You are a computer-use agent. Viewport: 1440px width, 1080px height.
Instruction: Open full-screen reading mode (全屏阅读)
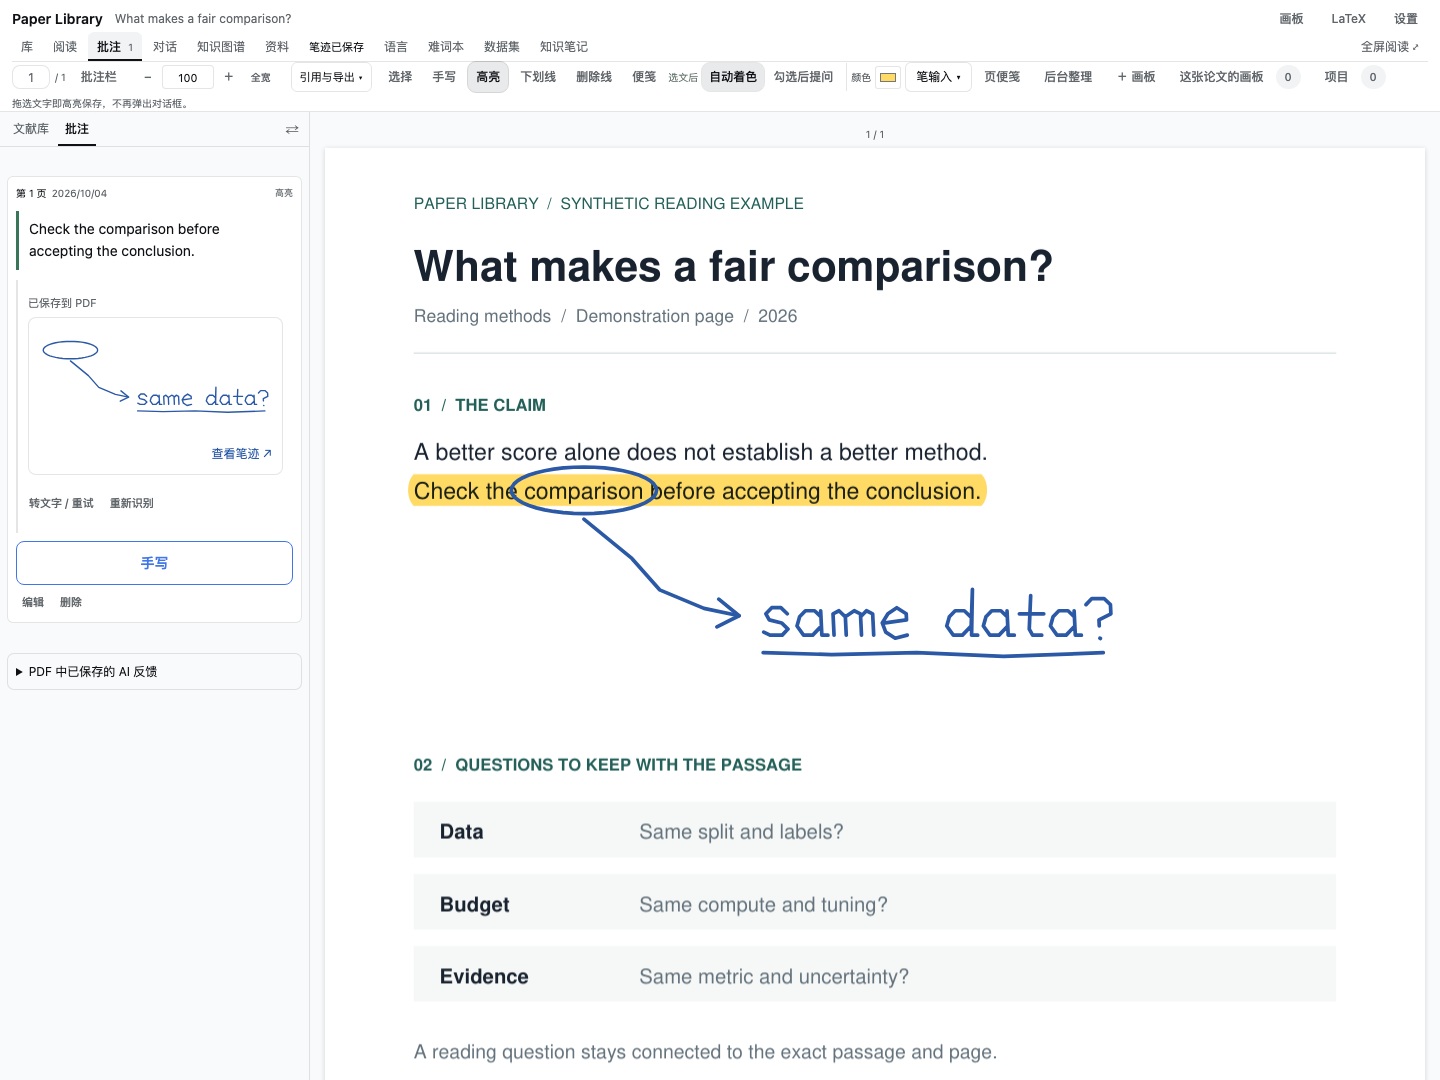[1389, 47]
